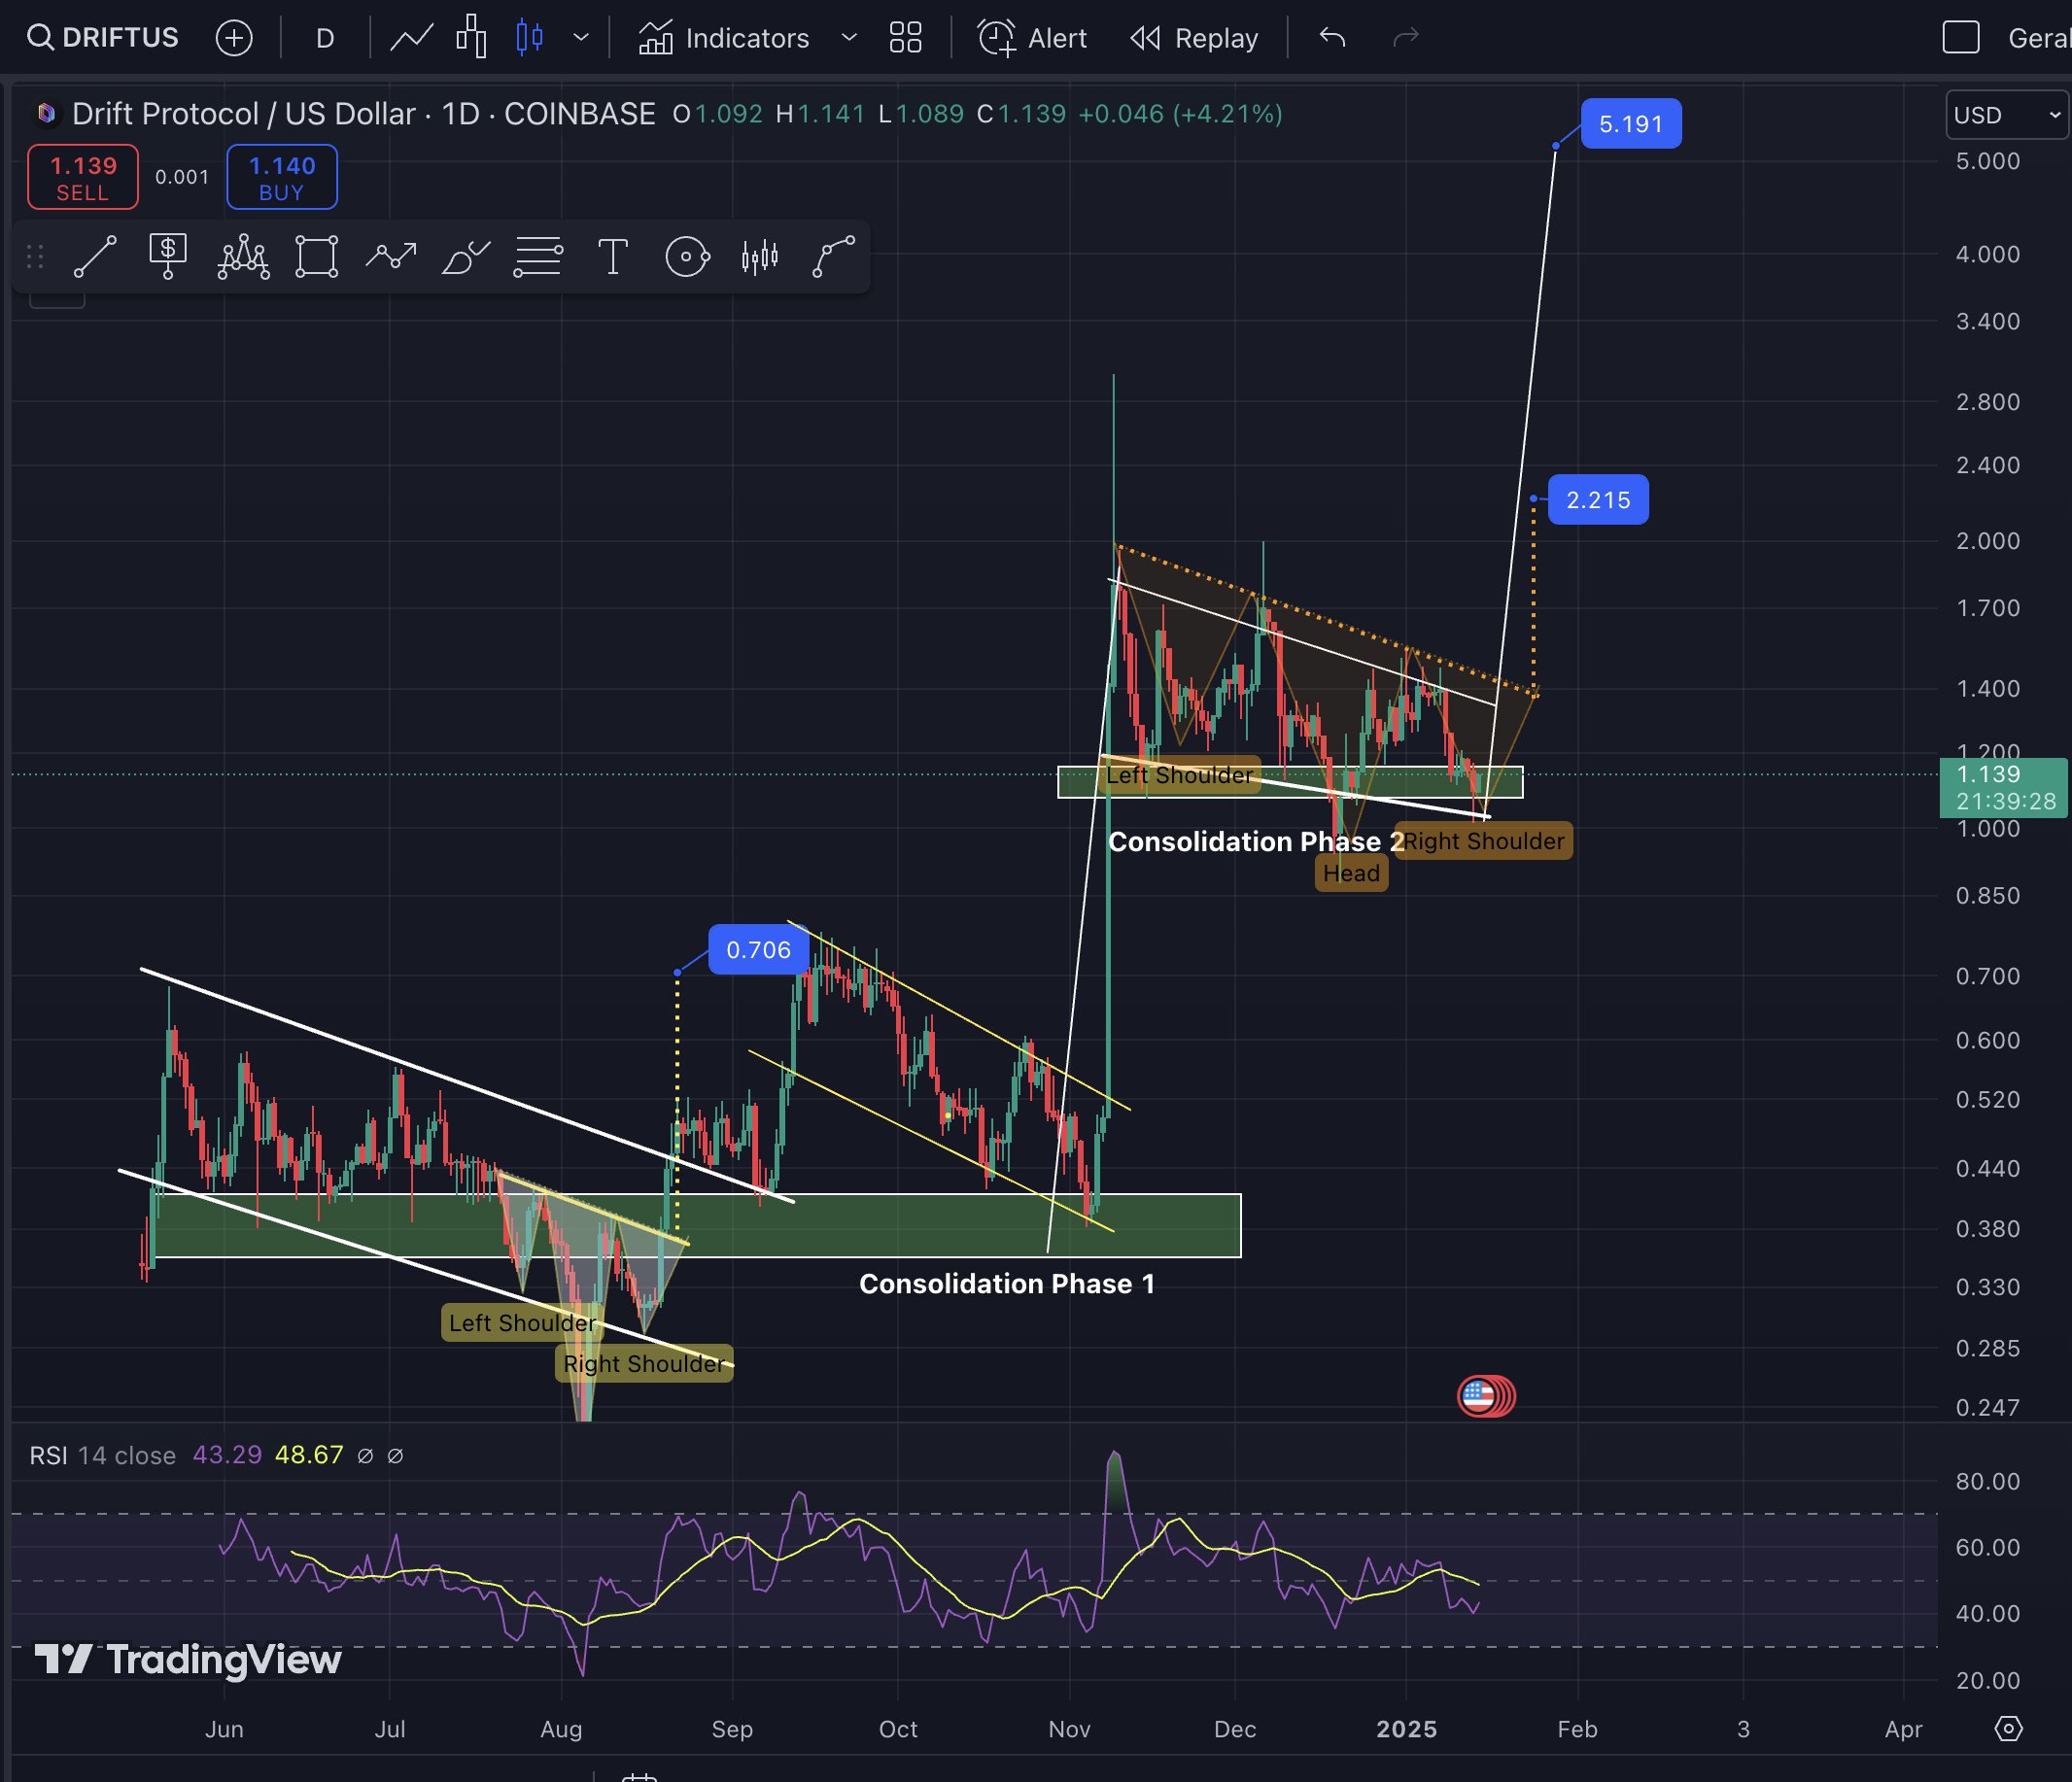Viewport: 2072px width, 1782px height.
Task: Click the 2025 label on time axis
Action: [x=1407, y=1729]
